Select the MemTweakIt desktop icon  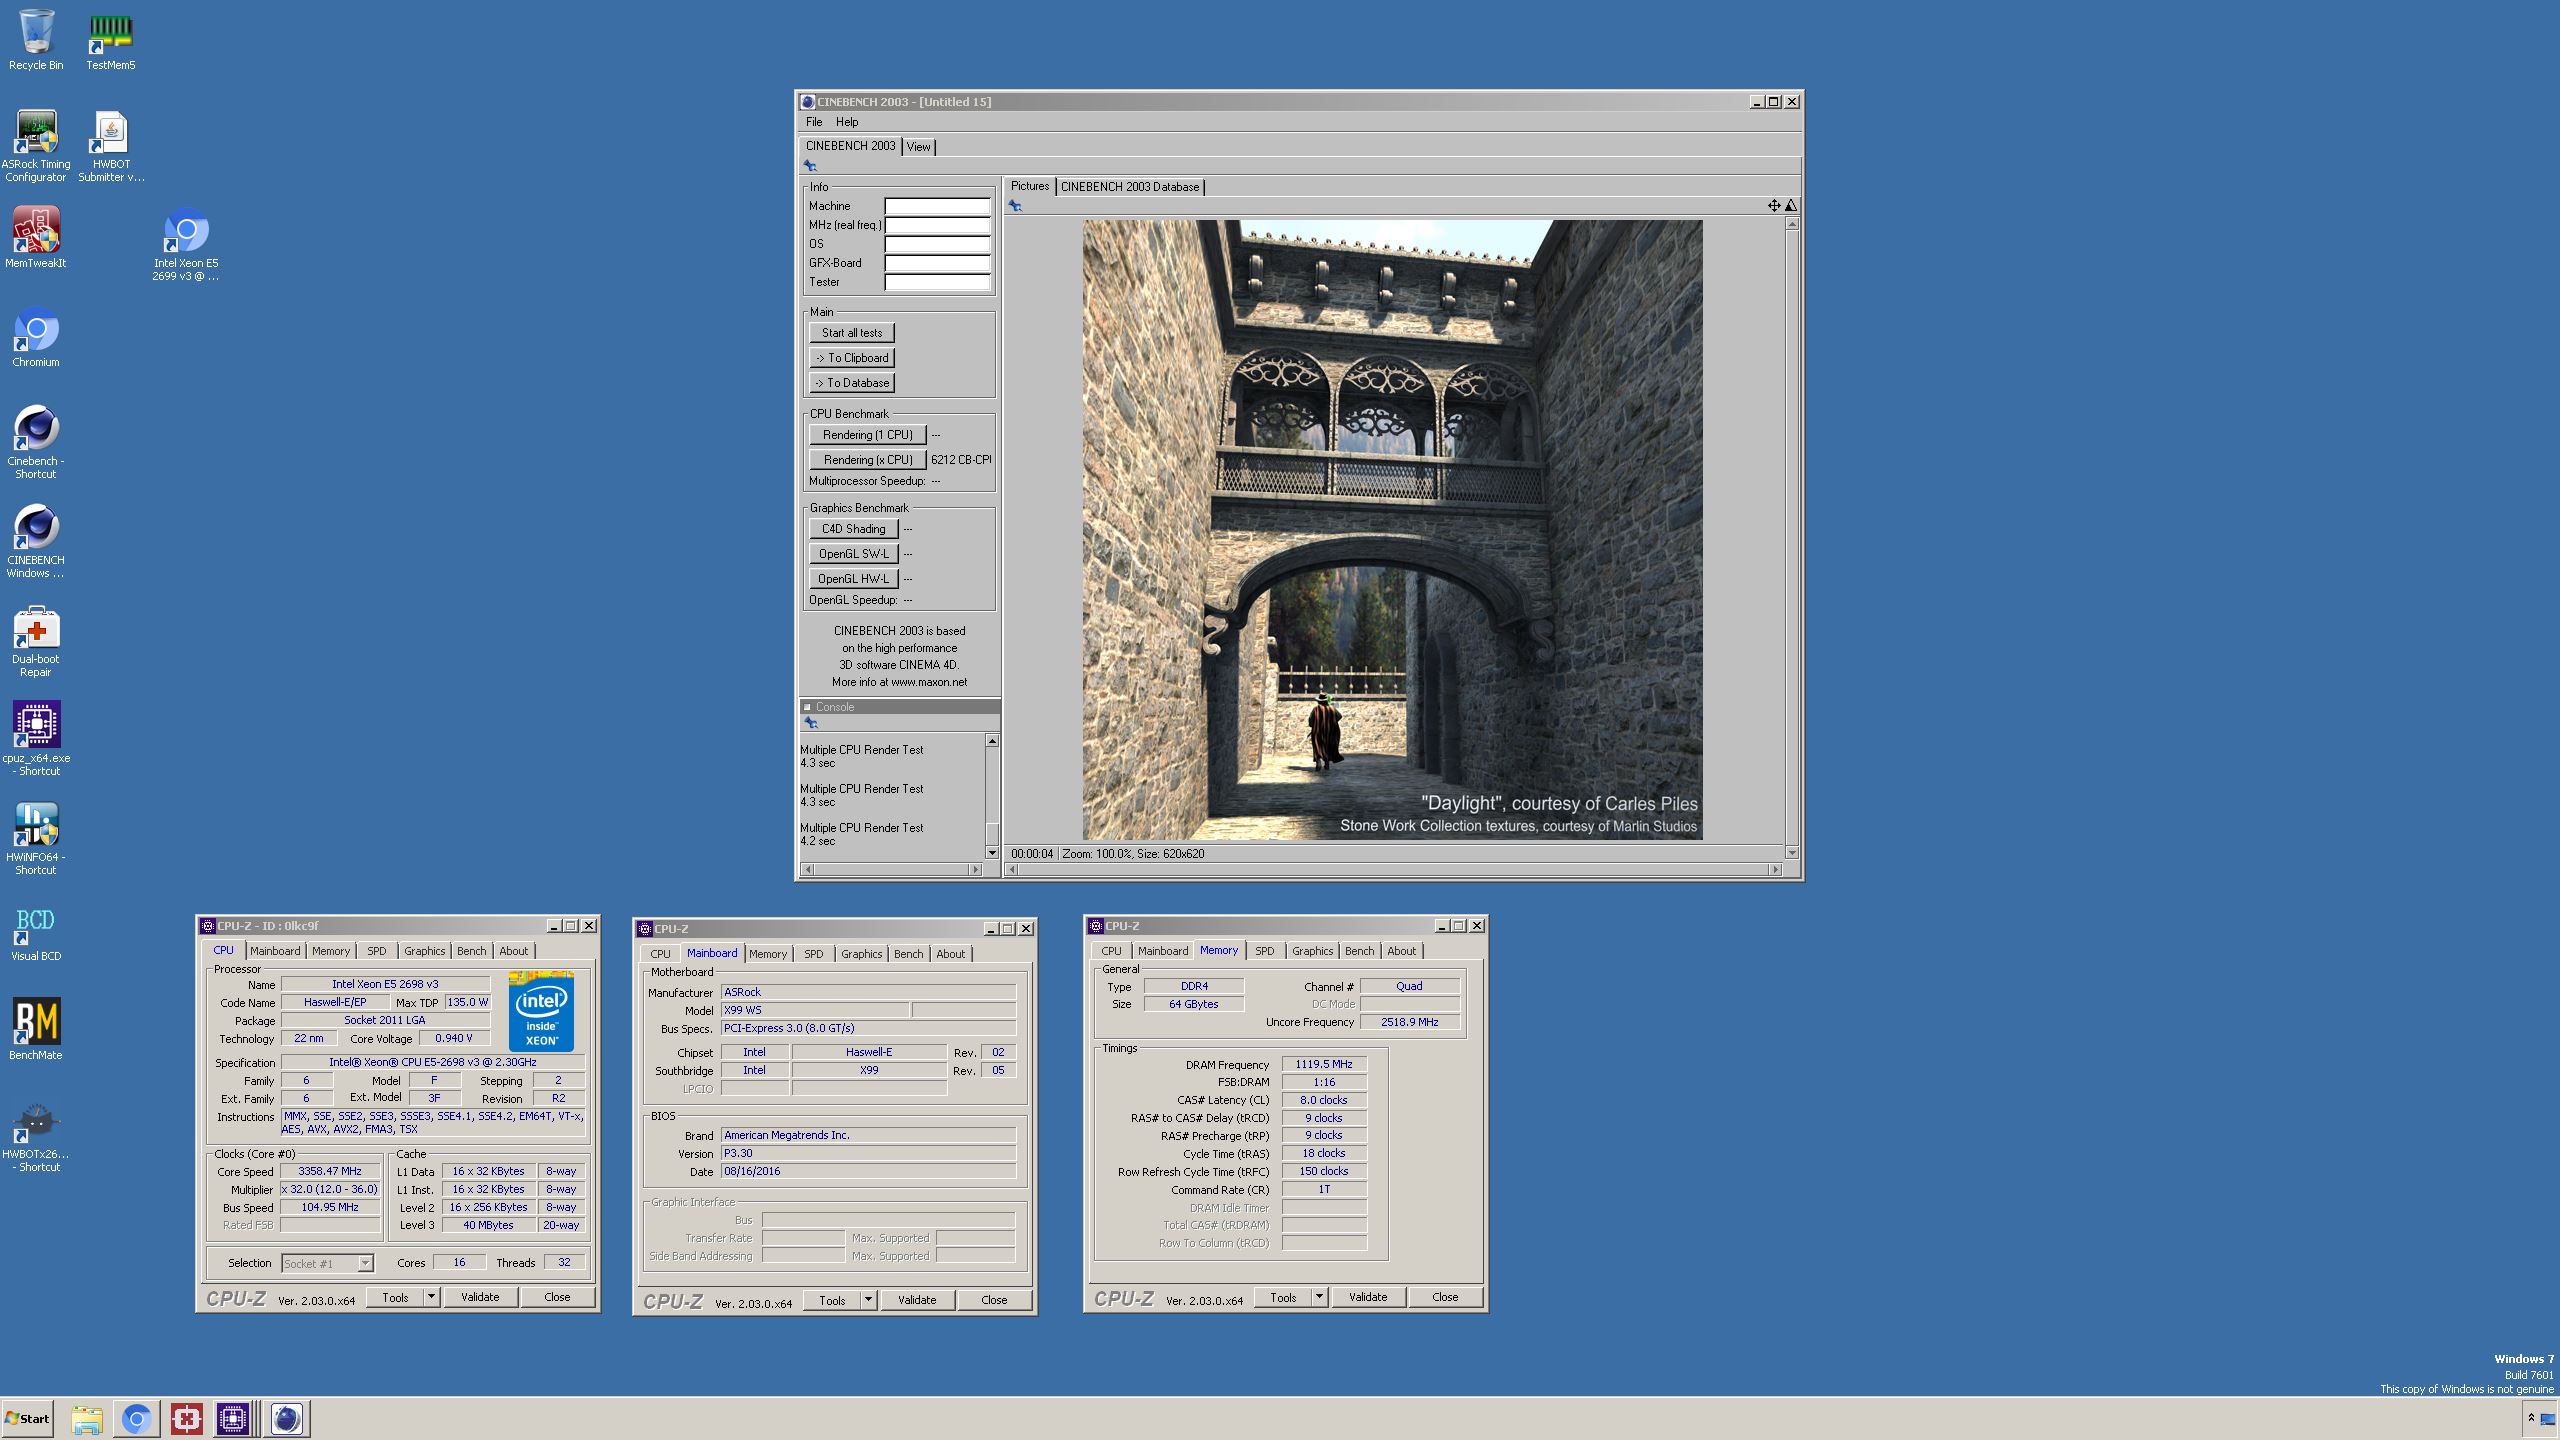coord(36,238)
